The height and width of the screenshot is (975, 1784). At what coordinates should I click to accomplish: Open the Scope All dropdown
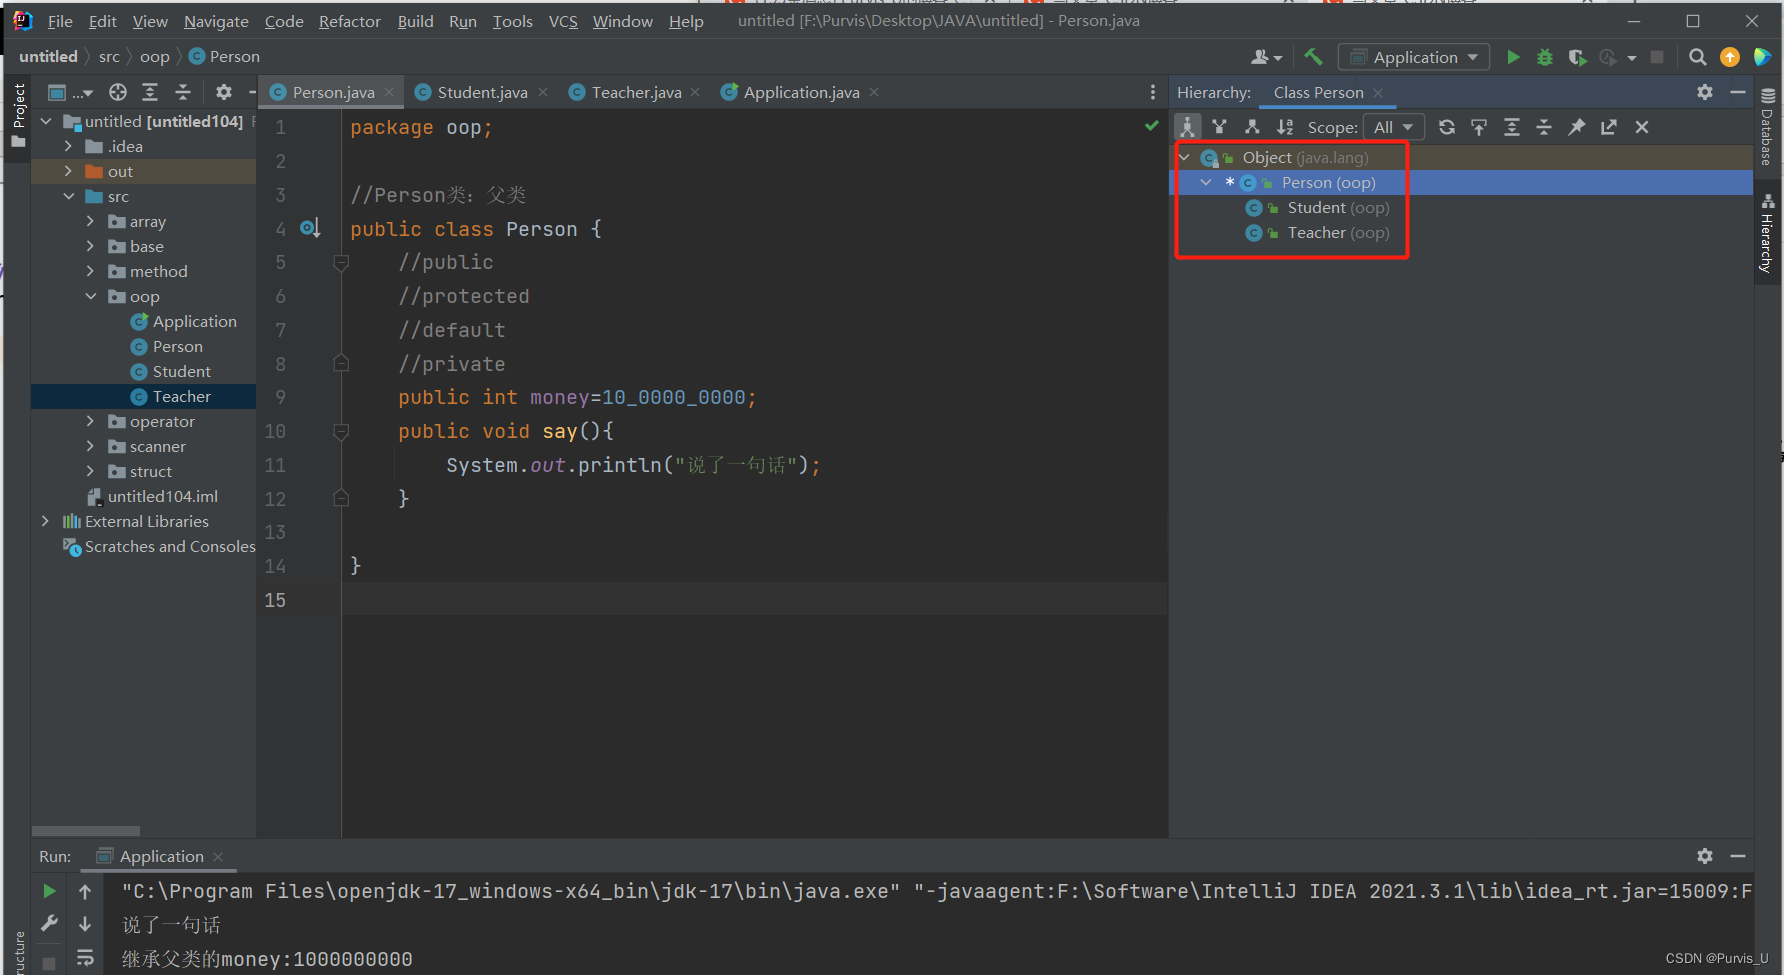1393,127
